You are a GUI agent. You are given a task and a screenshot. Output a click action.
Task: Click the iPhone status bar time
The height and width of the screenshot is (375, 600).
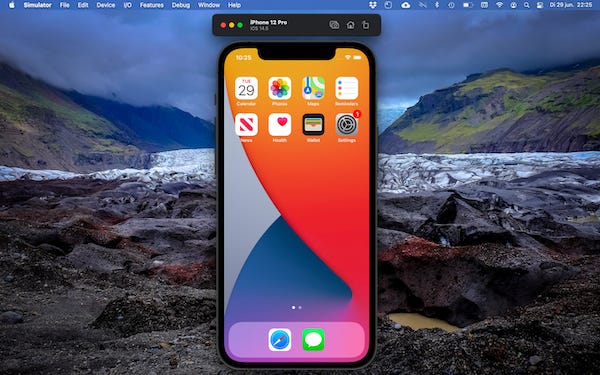(243, 58)
